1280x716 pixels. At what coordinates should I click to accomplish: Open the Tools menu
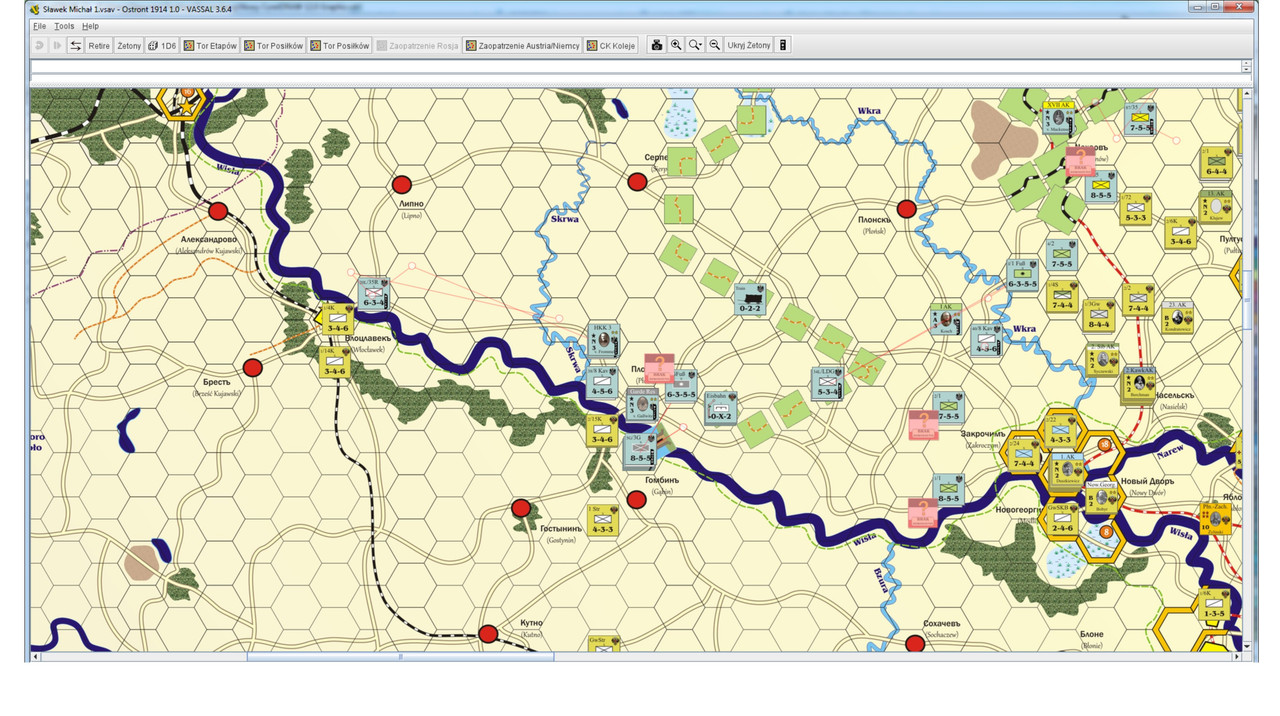tap(64, 26)
